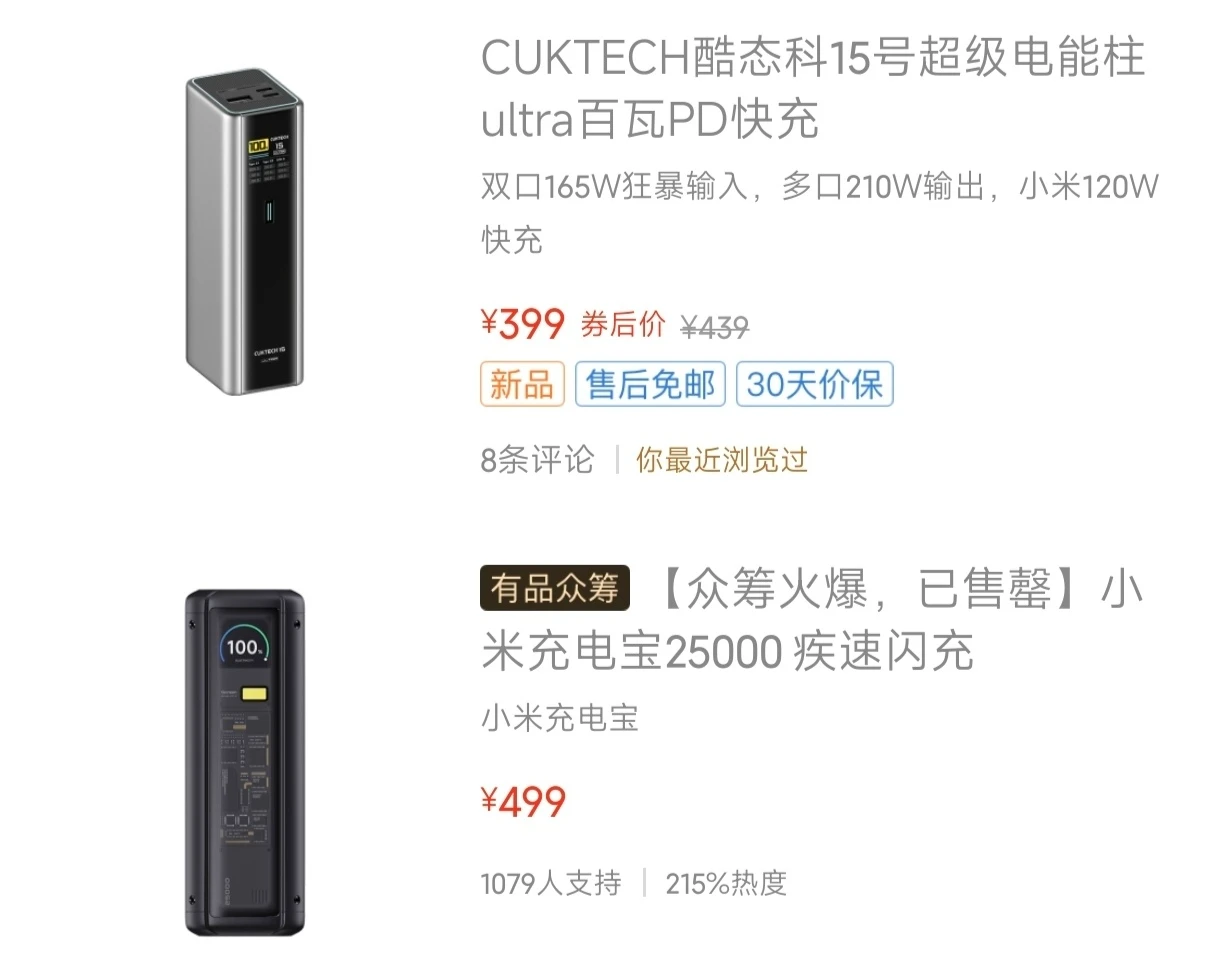
Task: Click the 100% display on black power bank
Action: pyautogui.click(x=244, y=647)
